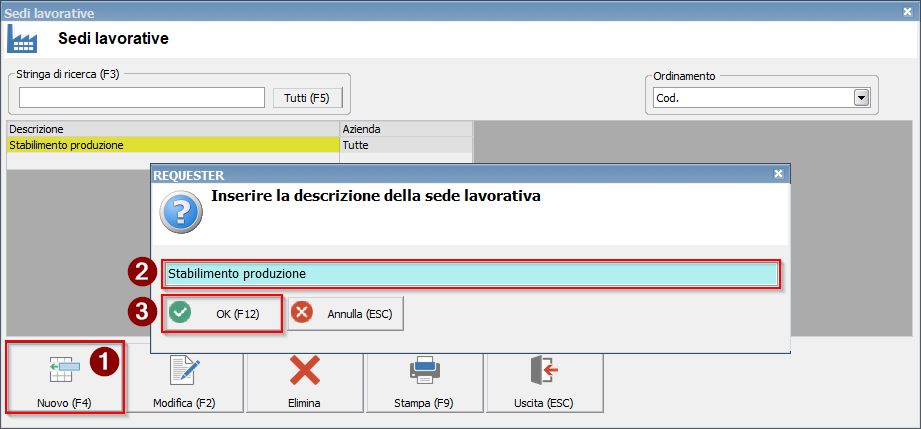Click the Tutti (F5) button
This screenshot has height=429, width=921.
pyautogui.click(x=307, y=98)
